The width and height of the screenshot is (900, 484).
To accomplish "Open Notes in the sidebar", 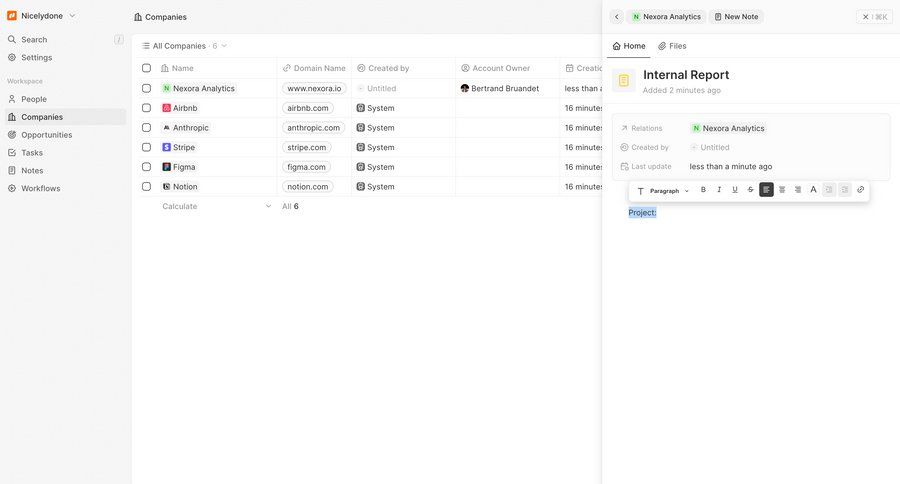I will pyautogui.click(x=64, y=170).
